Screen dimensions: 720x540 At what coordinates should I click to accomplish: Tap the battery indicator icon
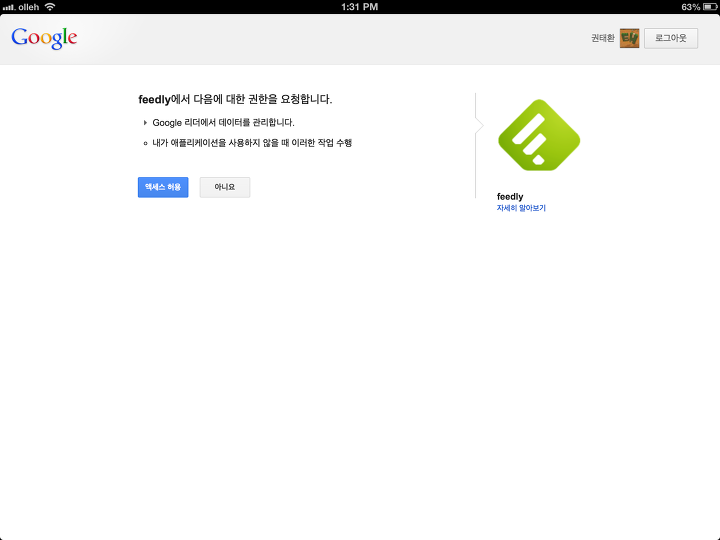[710, 7]
